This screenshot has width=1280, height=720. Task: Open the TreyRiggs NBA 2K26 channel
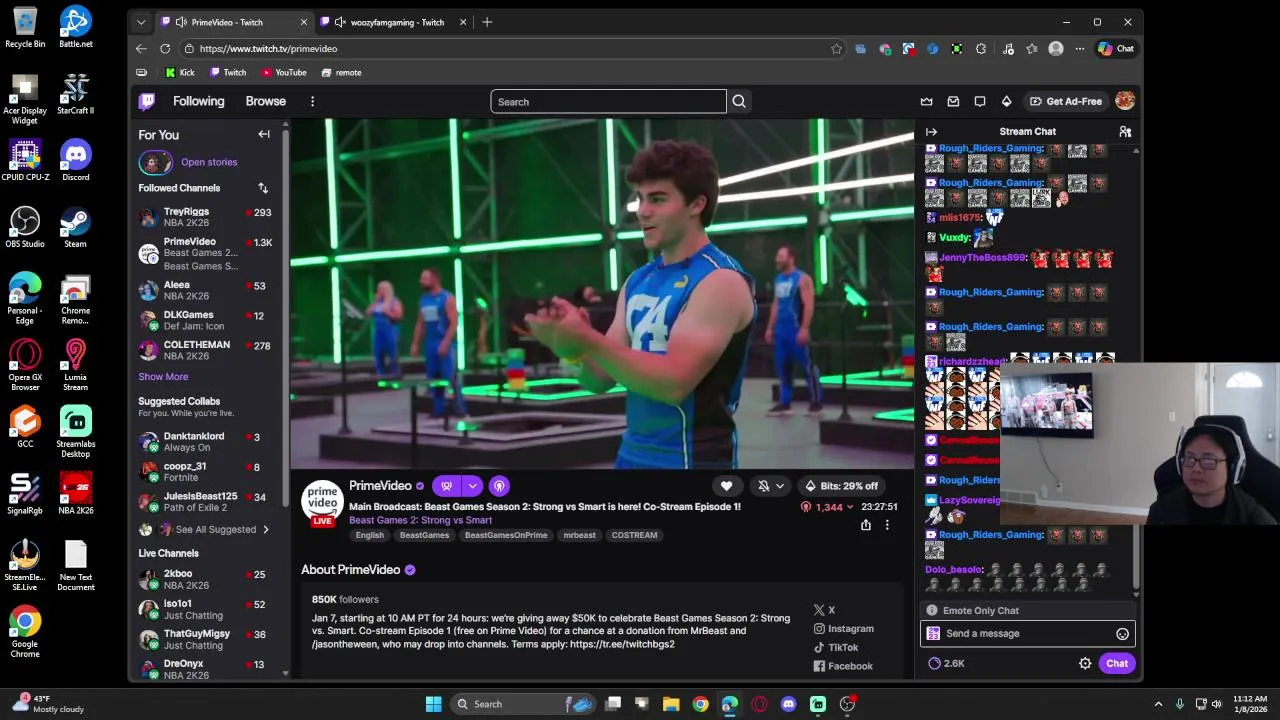(205, 218)
